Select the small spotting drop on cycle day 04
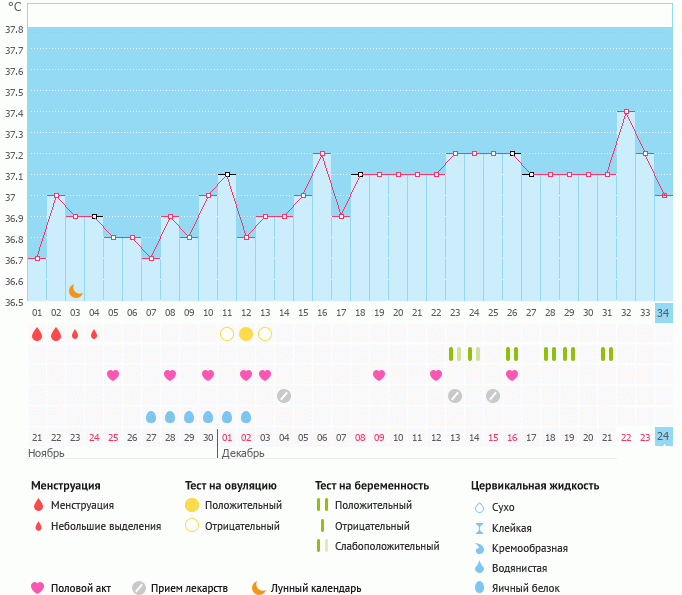This screenshot has width=682, height=595. click(94, 334)
